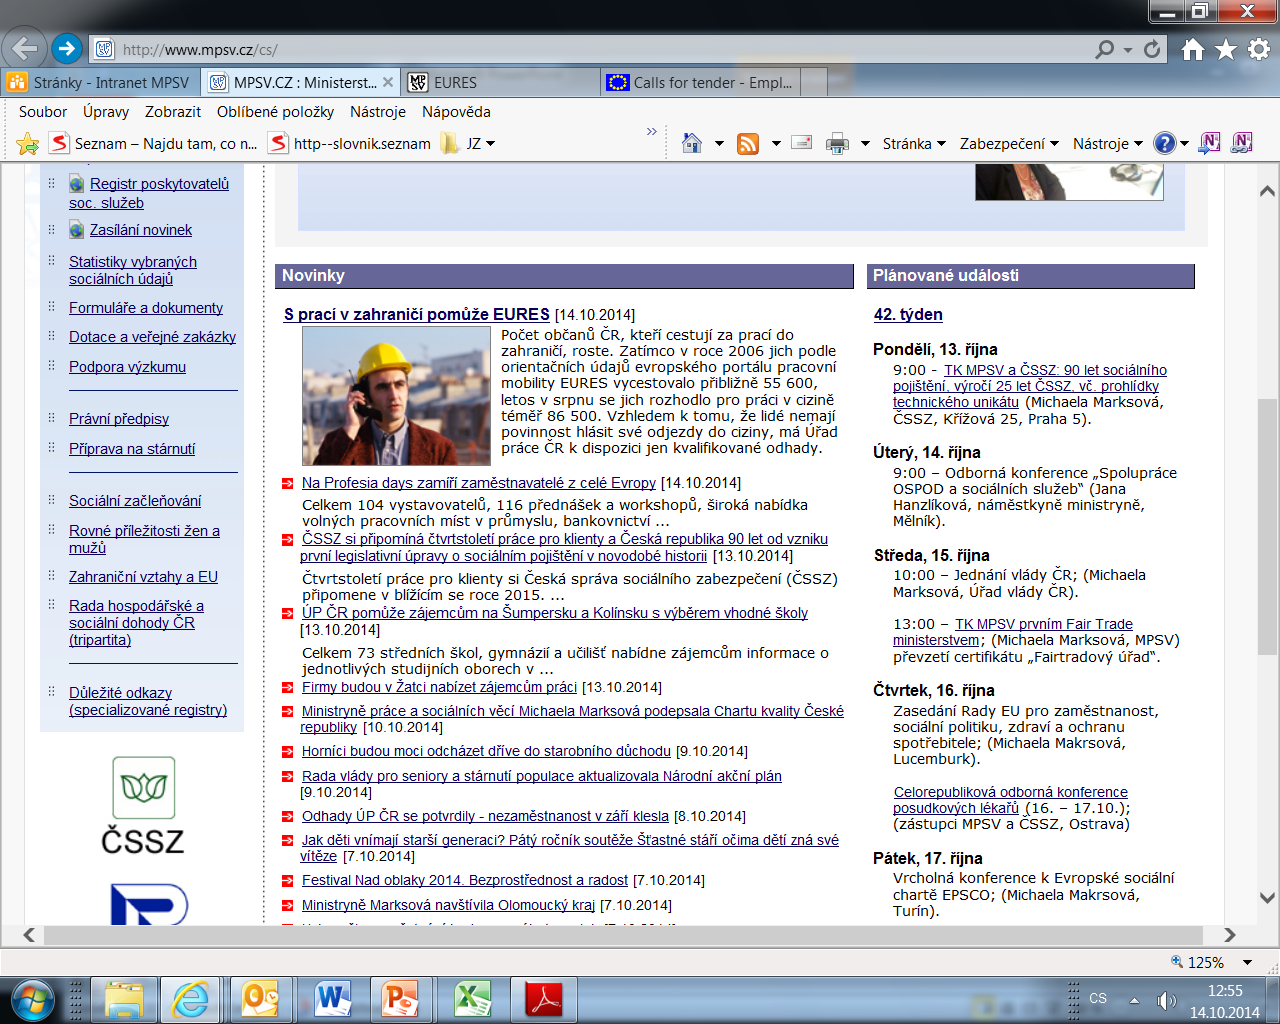Click the volume speaker tray icon
The width and height of the screenshot is (1280, 1024).
click(x=1166, y=999)
